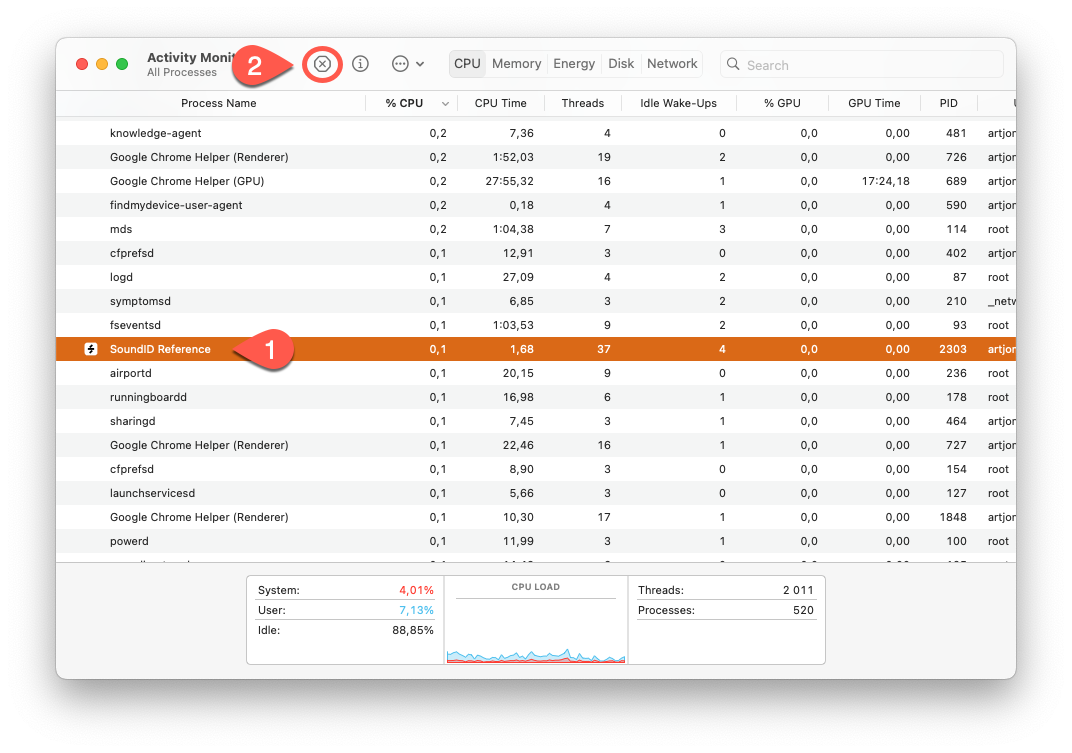
Task: Select the symptomsd process row
Action: click(536, 301)
